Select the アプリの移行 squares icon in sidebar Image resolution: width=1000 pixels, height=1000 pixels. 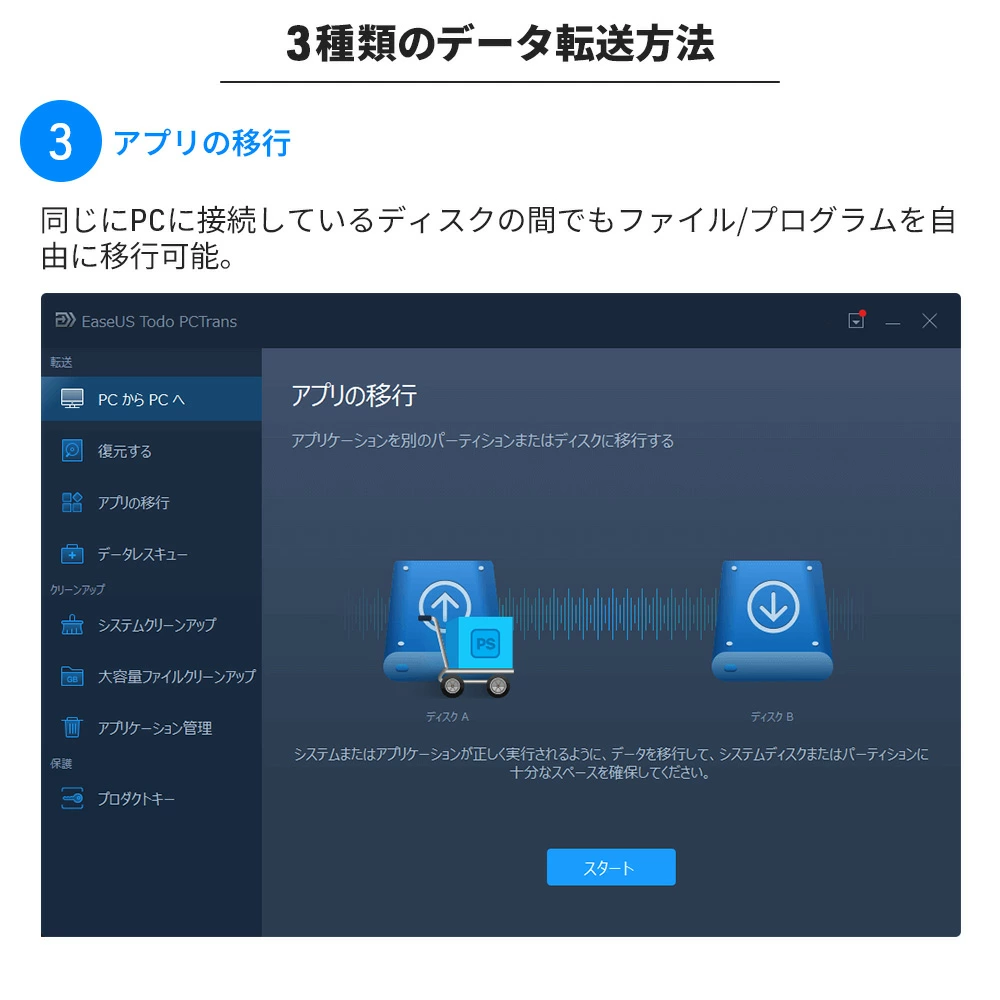[x=72, y=502]
